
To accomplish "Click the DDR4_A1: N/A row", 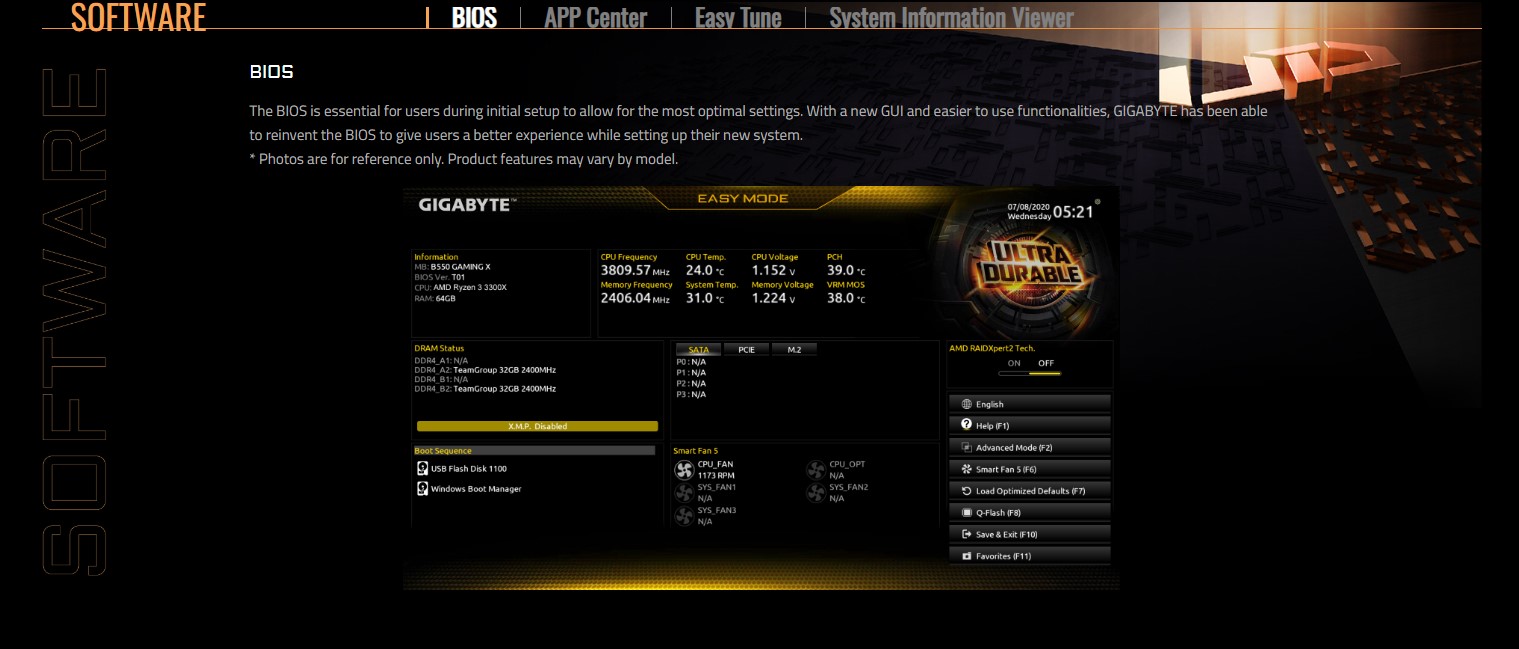I will click(x=441, y=360).
